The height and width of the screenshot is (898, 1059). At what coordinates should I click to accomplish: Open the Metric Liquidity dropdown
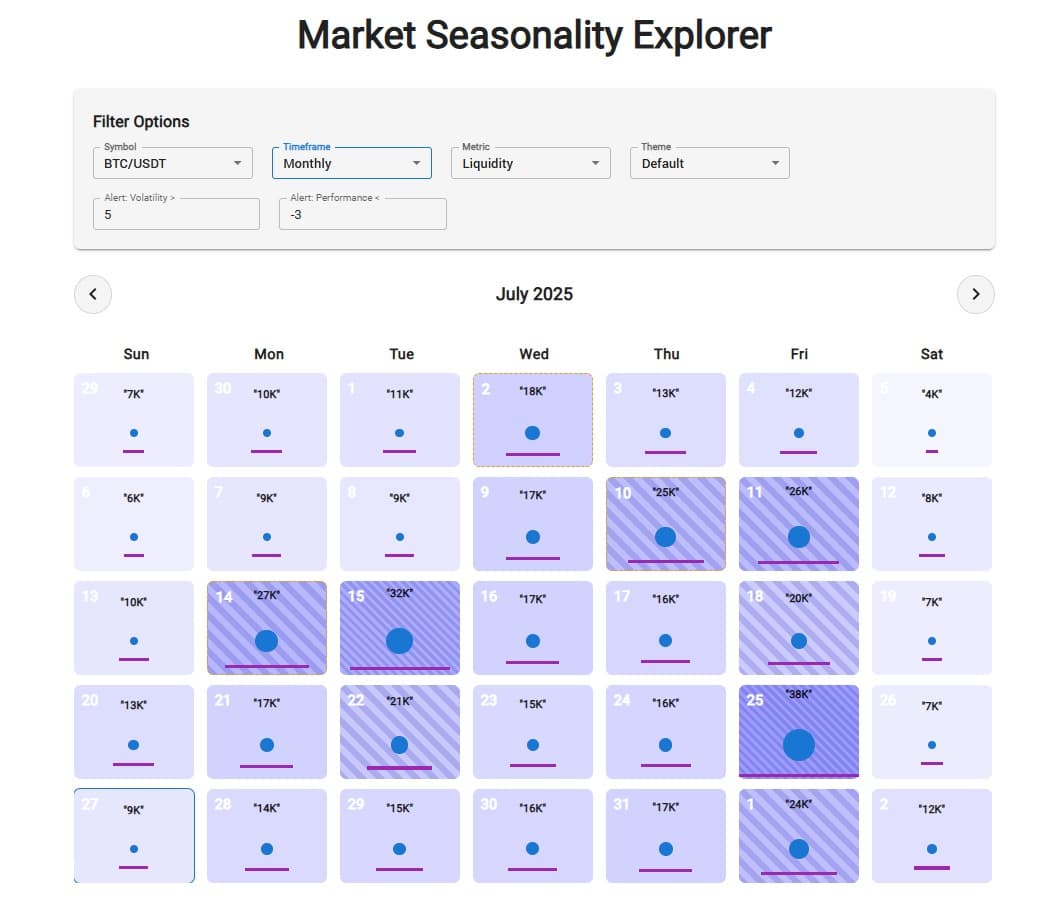[531, 163]
